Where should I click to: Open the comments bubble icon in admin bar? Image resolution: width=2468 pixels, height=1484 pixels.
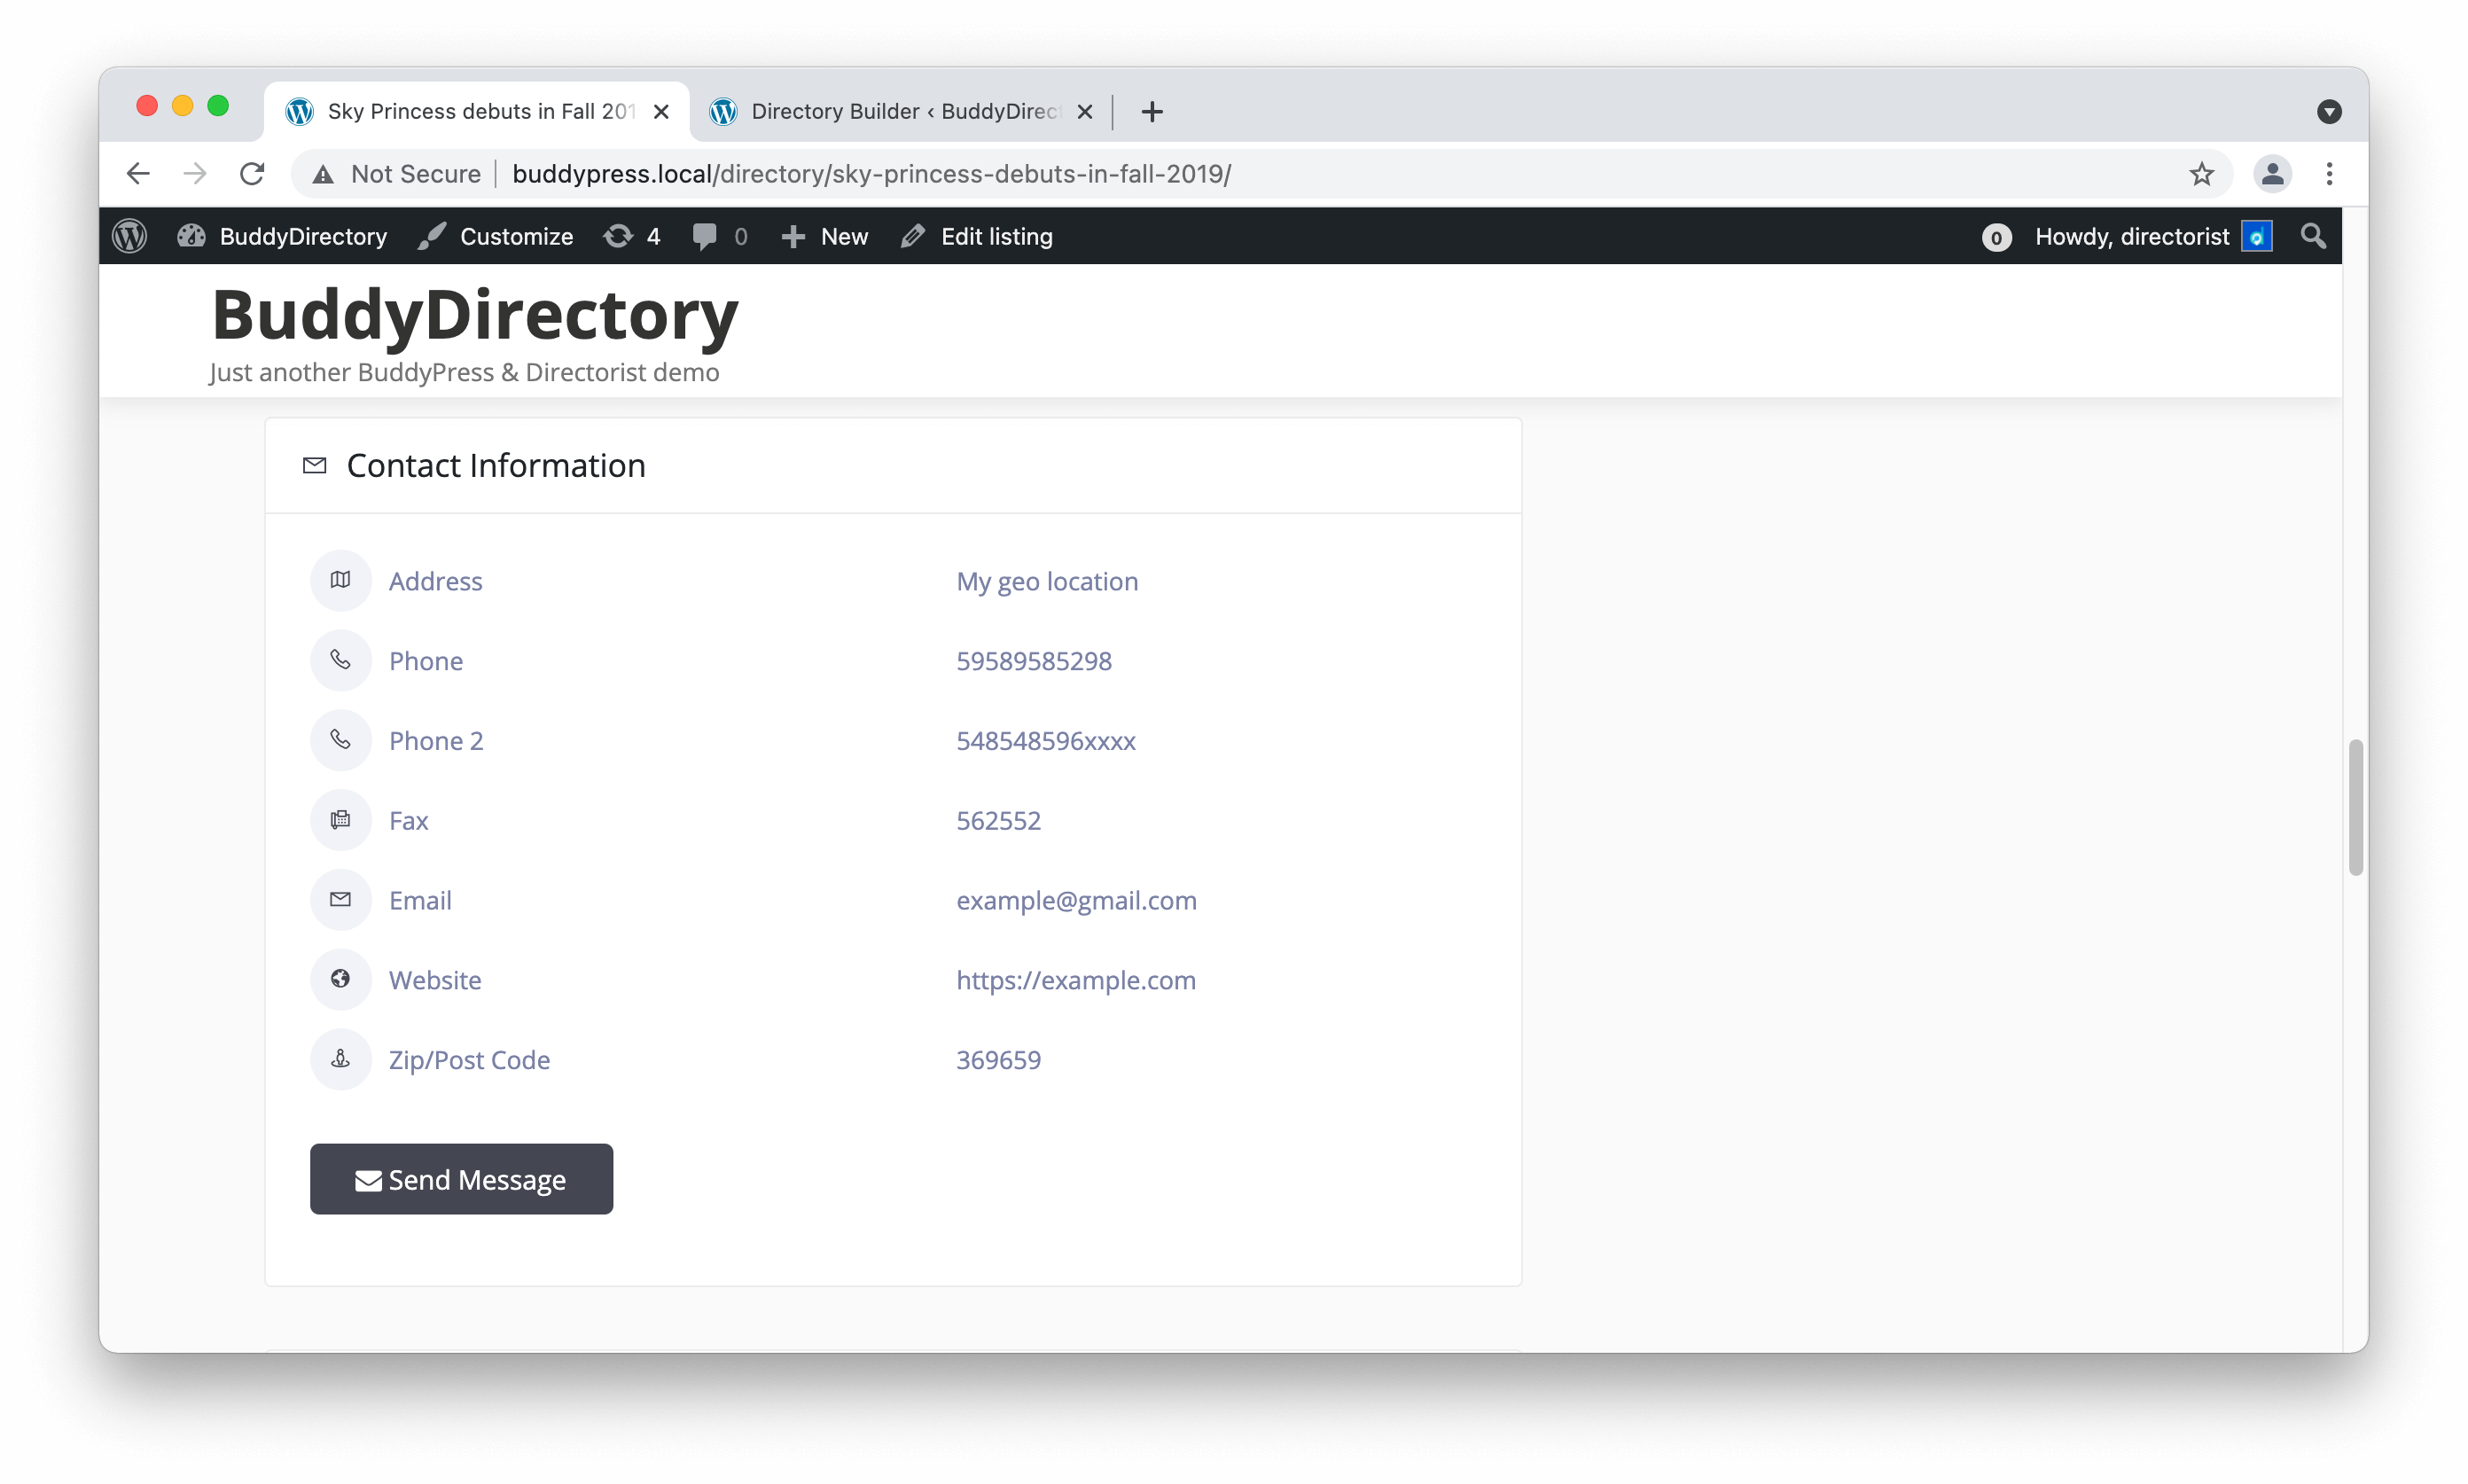coord(705,236)
